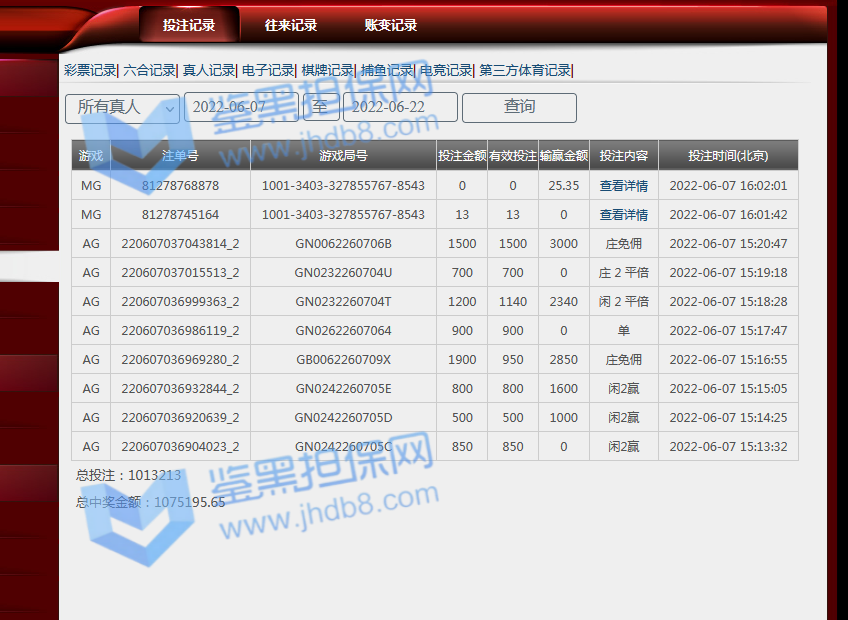The width and height of the screenshot is (848, 620).
Task: Expand the 所有真人 dropdown
Action: pos(122,108)
